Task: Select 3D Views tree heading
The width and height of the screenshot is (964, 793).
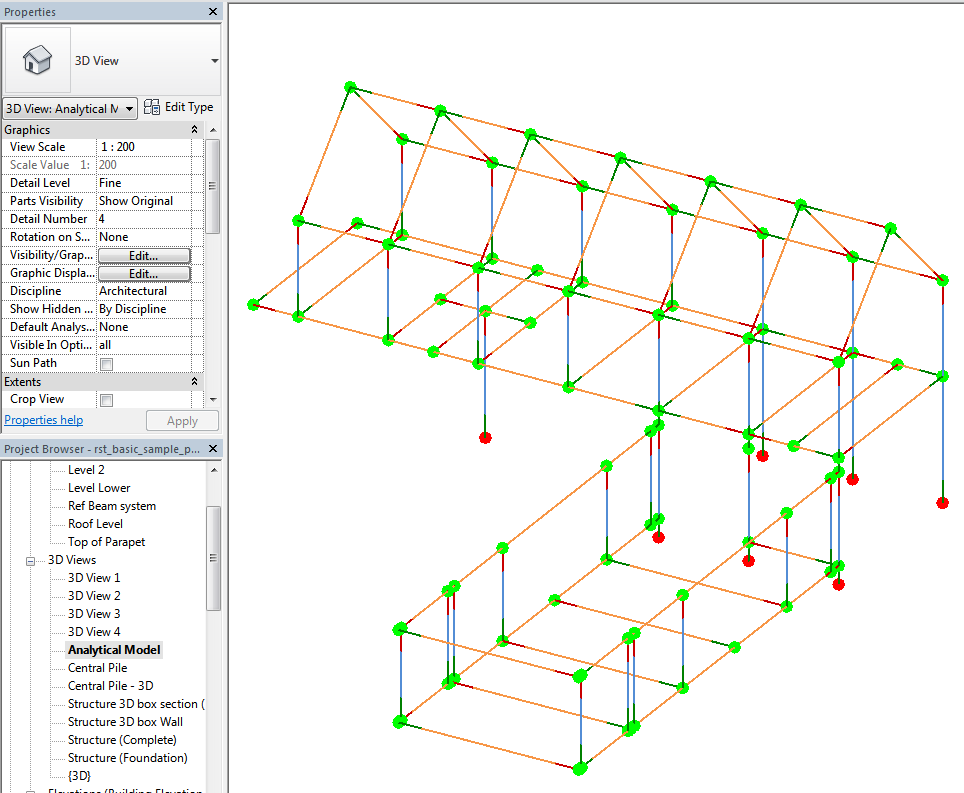Action: click(x=72, y=560)
